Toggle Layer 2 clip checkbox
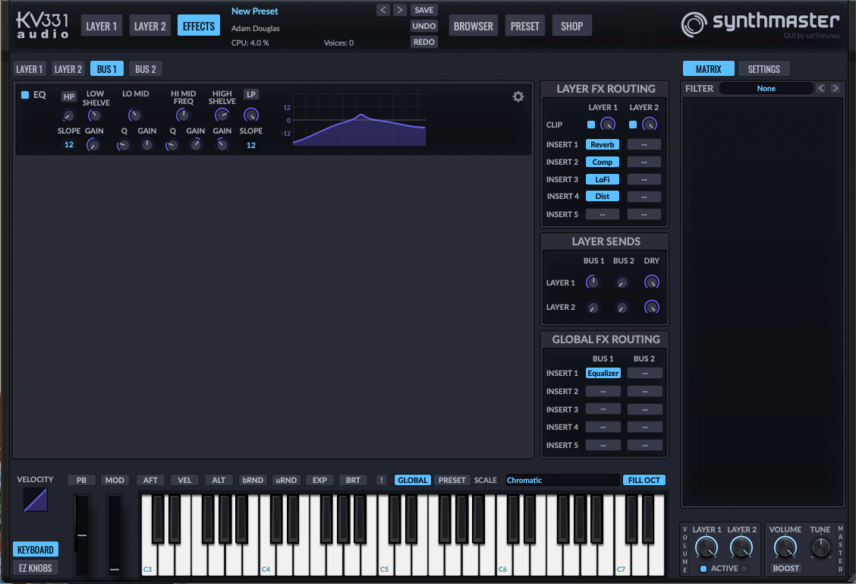856x584 pixels. [x=632, y=124]
